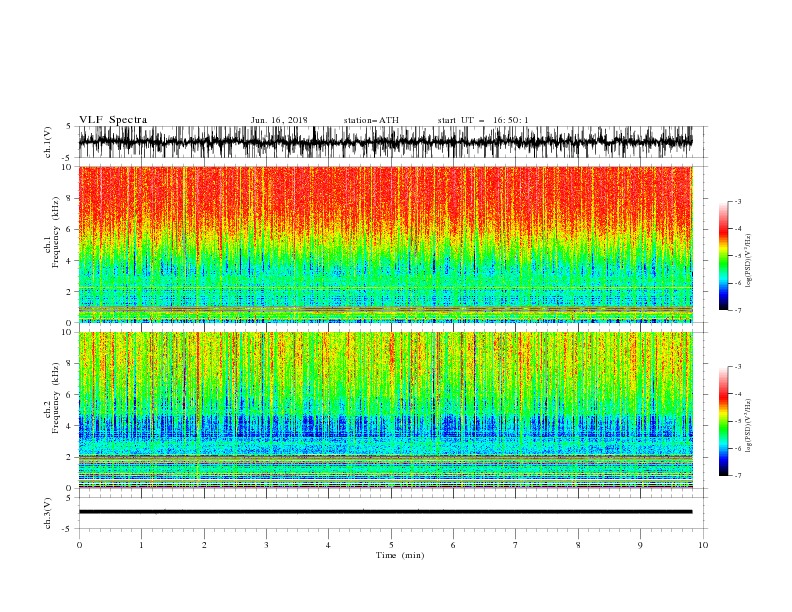Screen dimensions: 792x612
Task: Click the lower color bar's log(PSD) label
Action: pos(749,425)
